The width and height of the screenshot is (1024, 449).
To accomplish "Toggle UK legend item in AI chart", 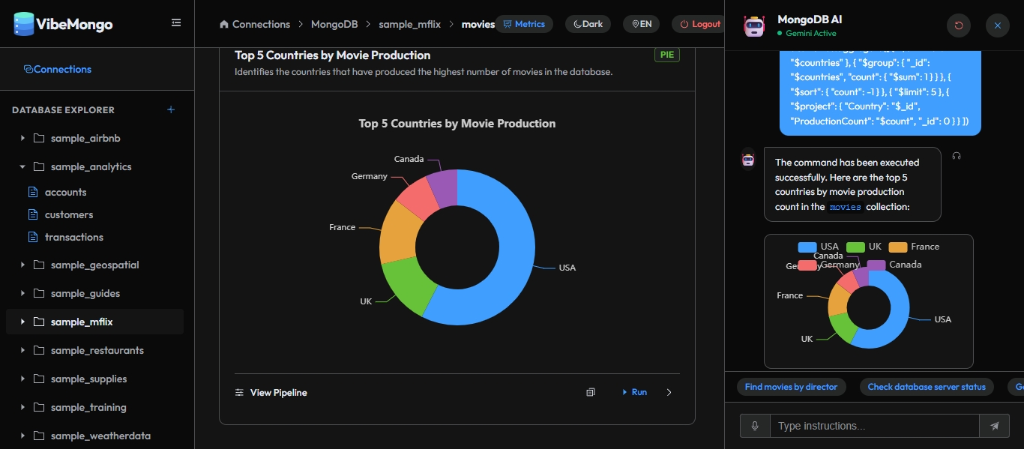I will click(x=864, y=247).
